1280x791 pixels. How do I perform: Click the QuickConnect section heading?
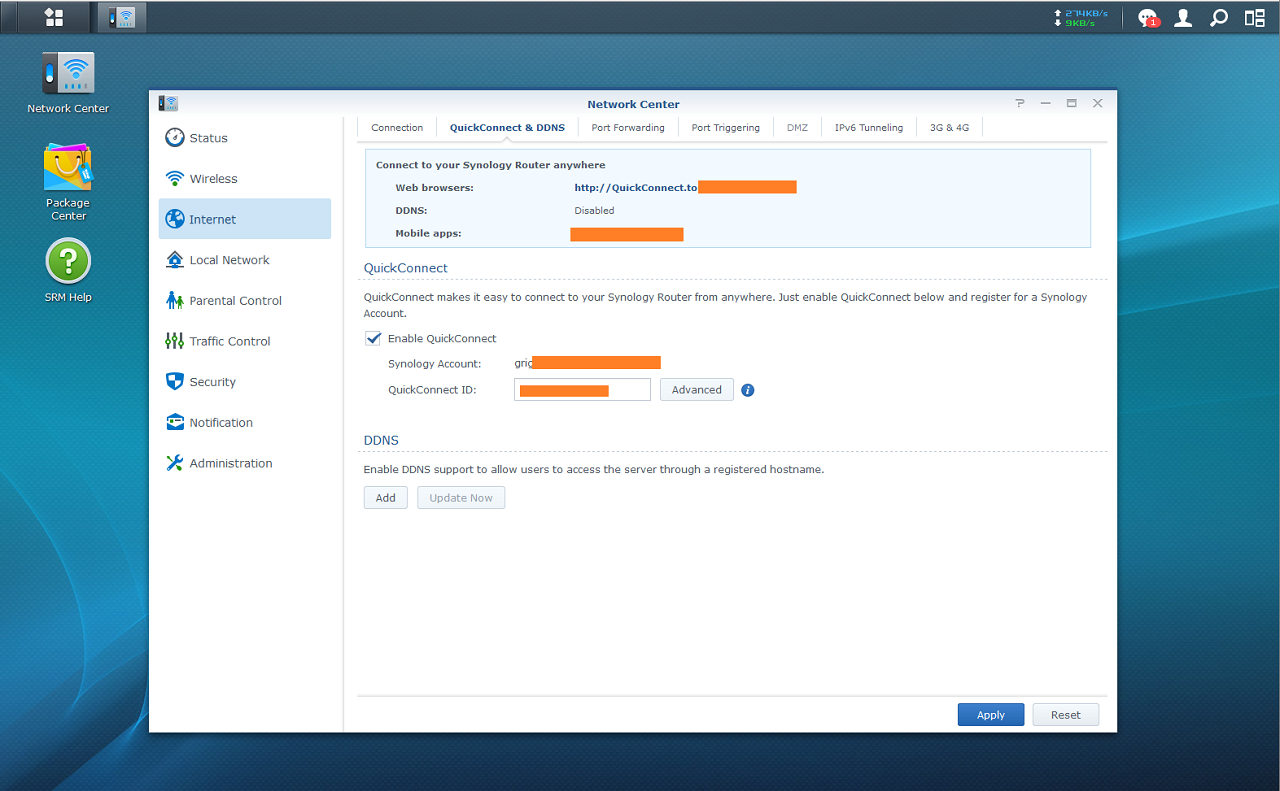point(406,268)
